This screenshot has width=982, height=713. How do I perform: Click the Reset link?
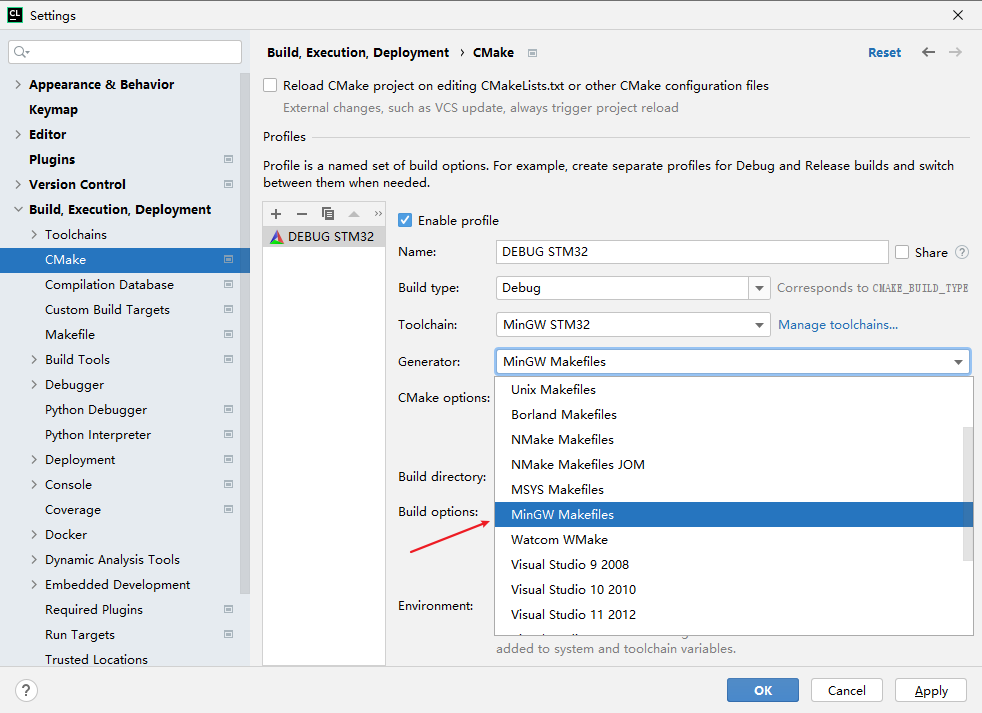click(x=884, y=53)
